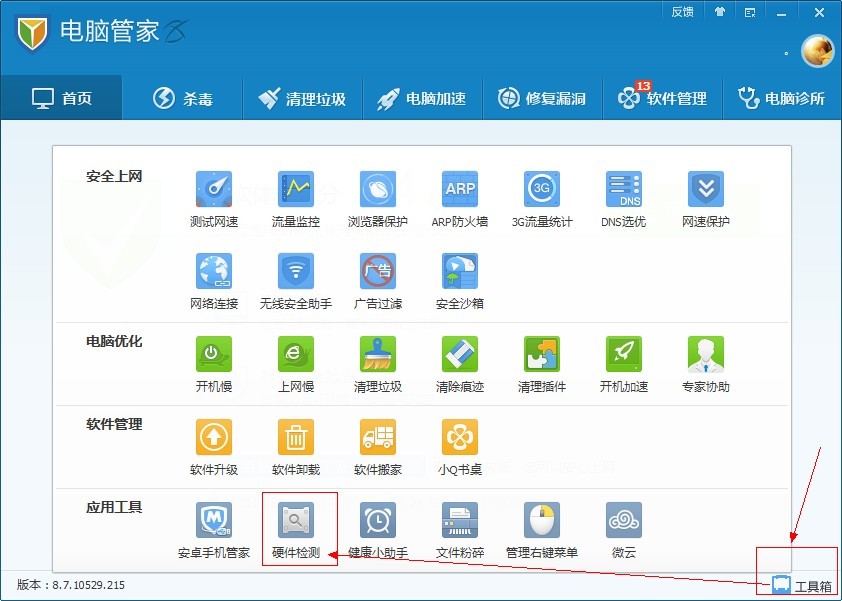Go to the 电脑加速 tab
Screen dimensions: 842x601
(x=423, y=98)
